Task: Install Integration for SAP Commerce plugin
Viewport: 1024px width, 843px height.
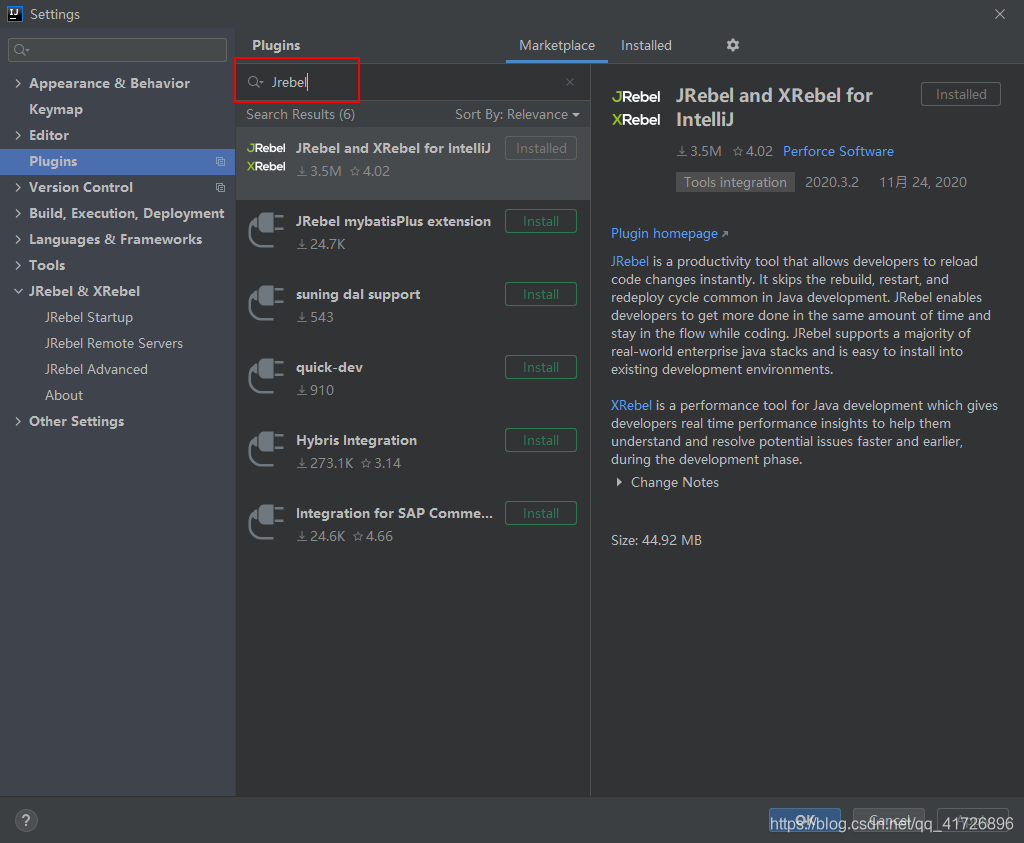Action: [541, 514]
